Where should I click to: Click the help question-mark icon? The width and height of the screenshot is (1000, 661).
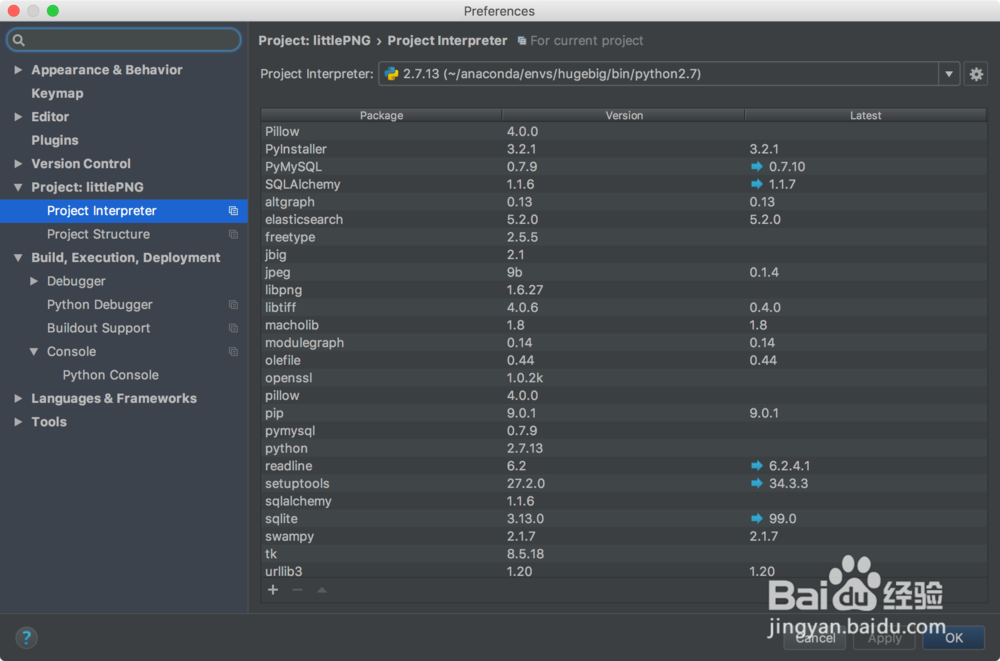(x=26, y=637)
